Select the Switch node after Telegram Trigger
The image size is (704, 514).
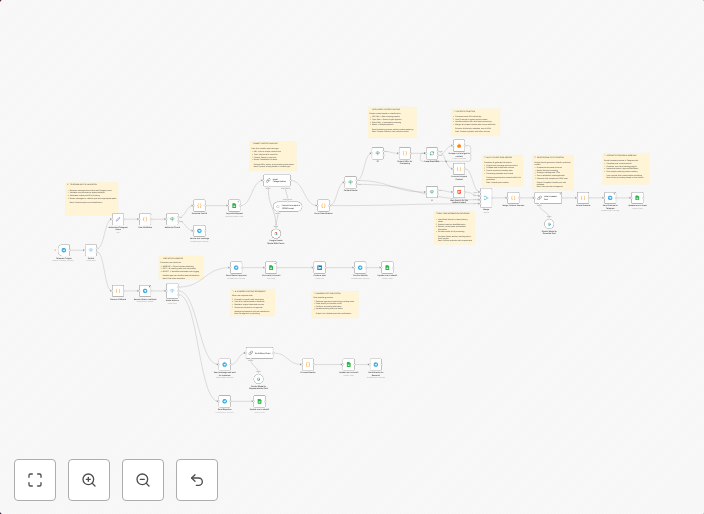(x=90, y=250)
